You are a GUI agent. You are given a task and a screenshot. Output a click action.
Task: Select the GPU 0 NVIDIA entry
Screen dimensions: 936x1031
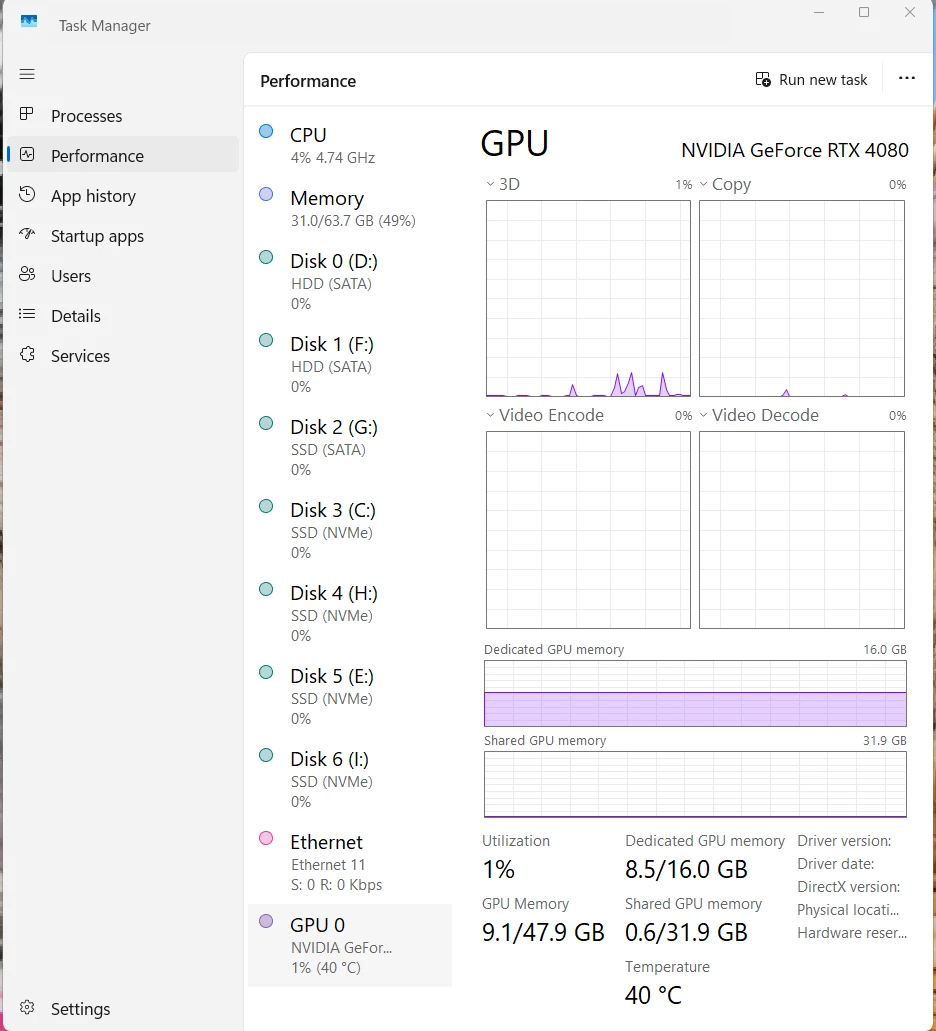pyautogui.click(x=350, y=945)
